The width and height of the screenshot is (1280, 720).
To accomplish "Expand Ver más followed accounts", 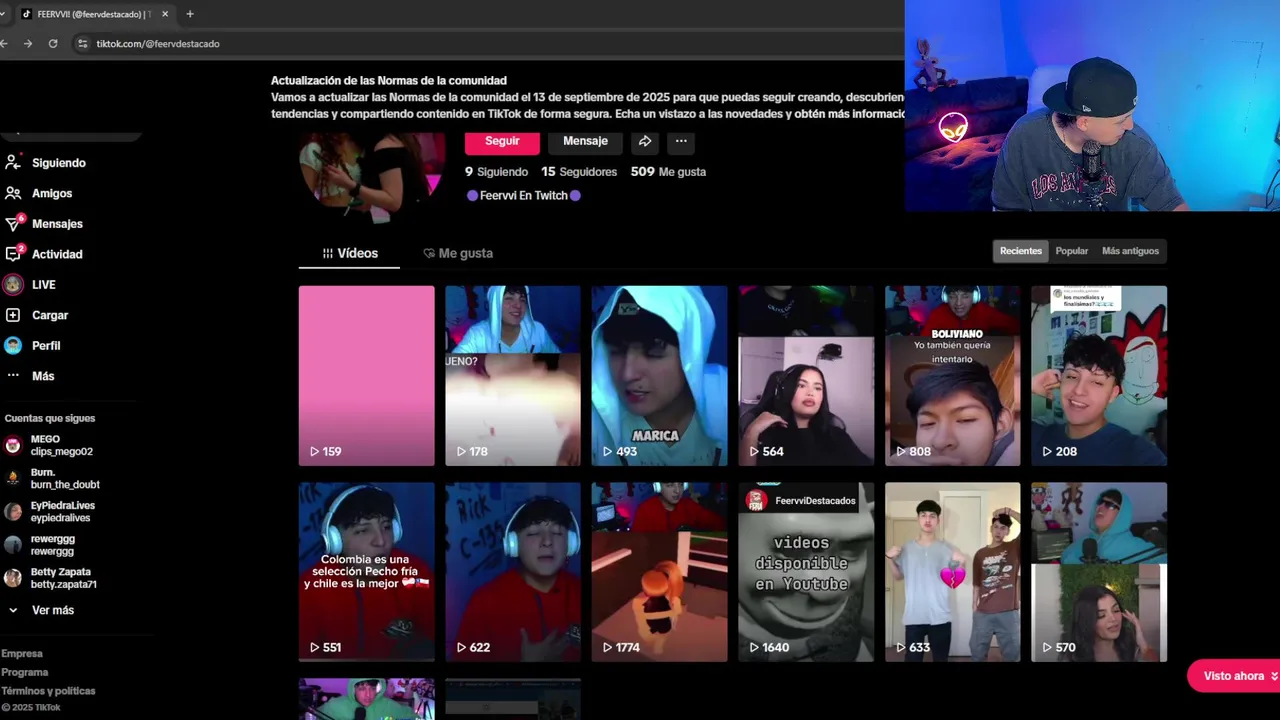I will point(41,610).
